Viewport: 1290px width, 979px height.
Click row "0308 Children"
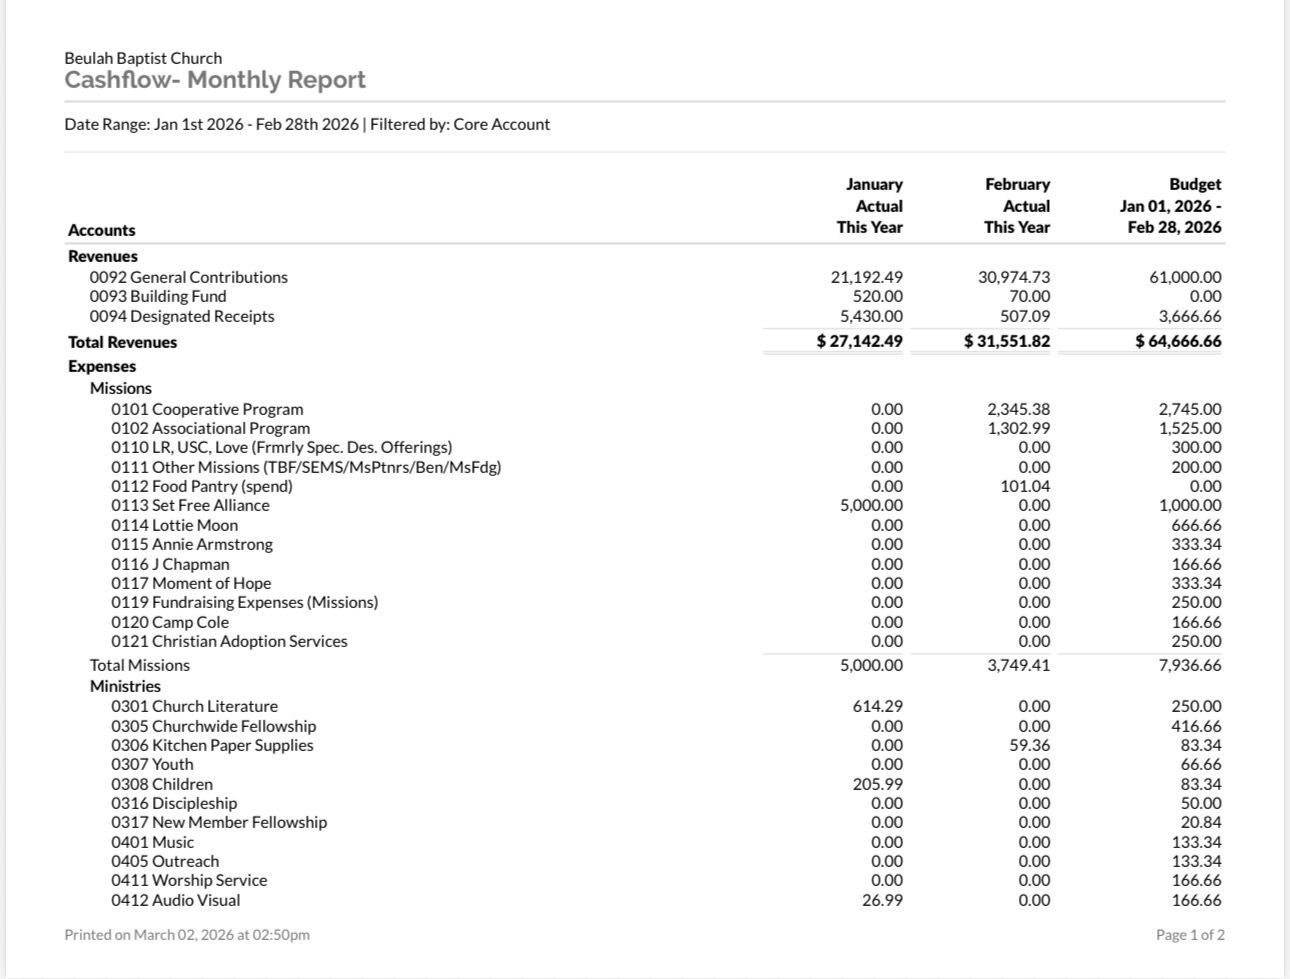pos(645,784)
